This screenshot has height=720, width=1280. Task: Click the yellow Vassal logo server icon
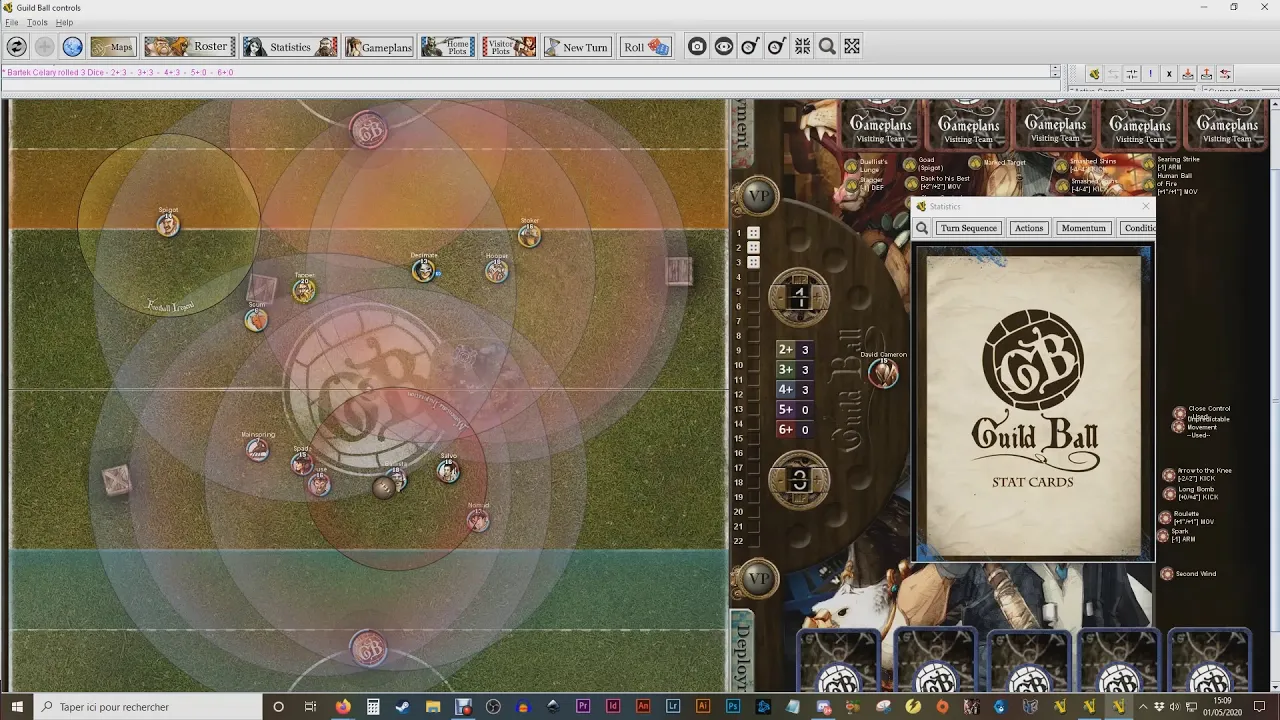coord(1094,74)
